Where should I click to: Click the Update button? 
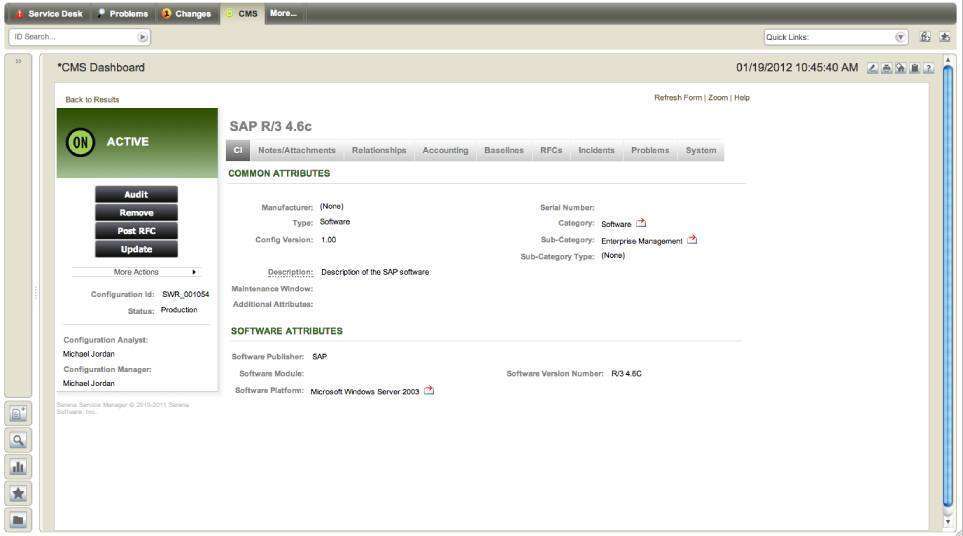pos(136,249)
